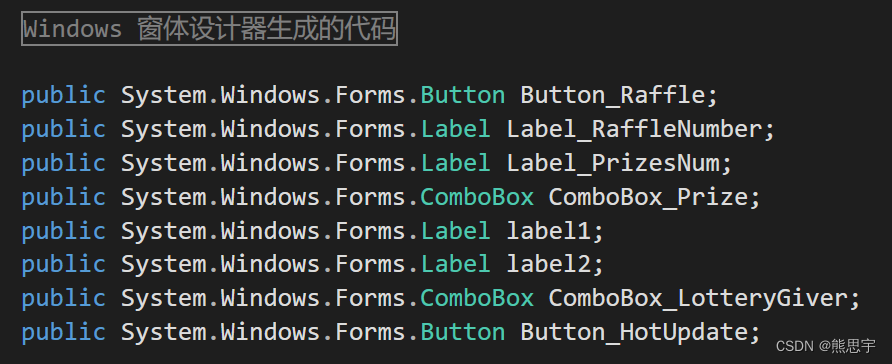Expand the collapsed Windows 窗体设计器生成的代码 region
Image resolution: width=892 pixels, height=364 pixels.
coord(209,28)
